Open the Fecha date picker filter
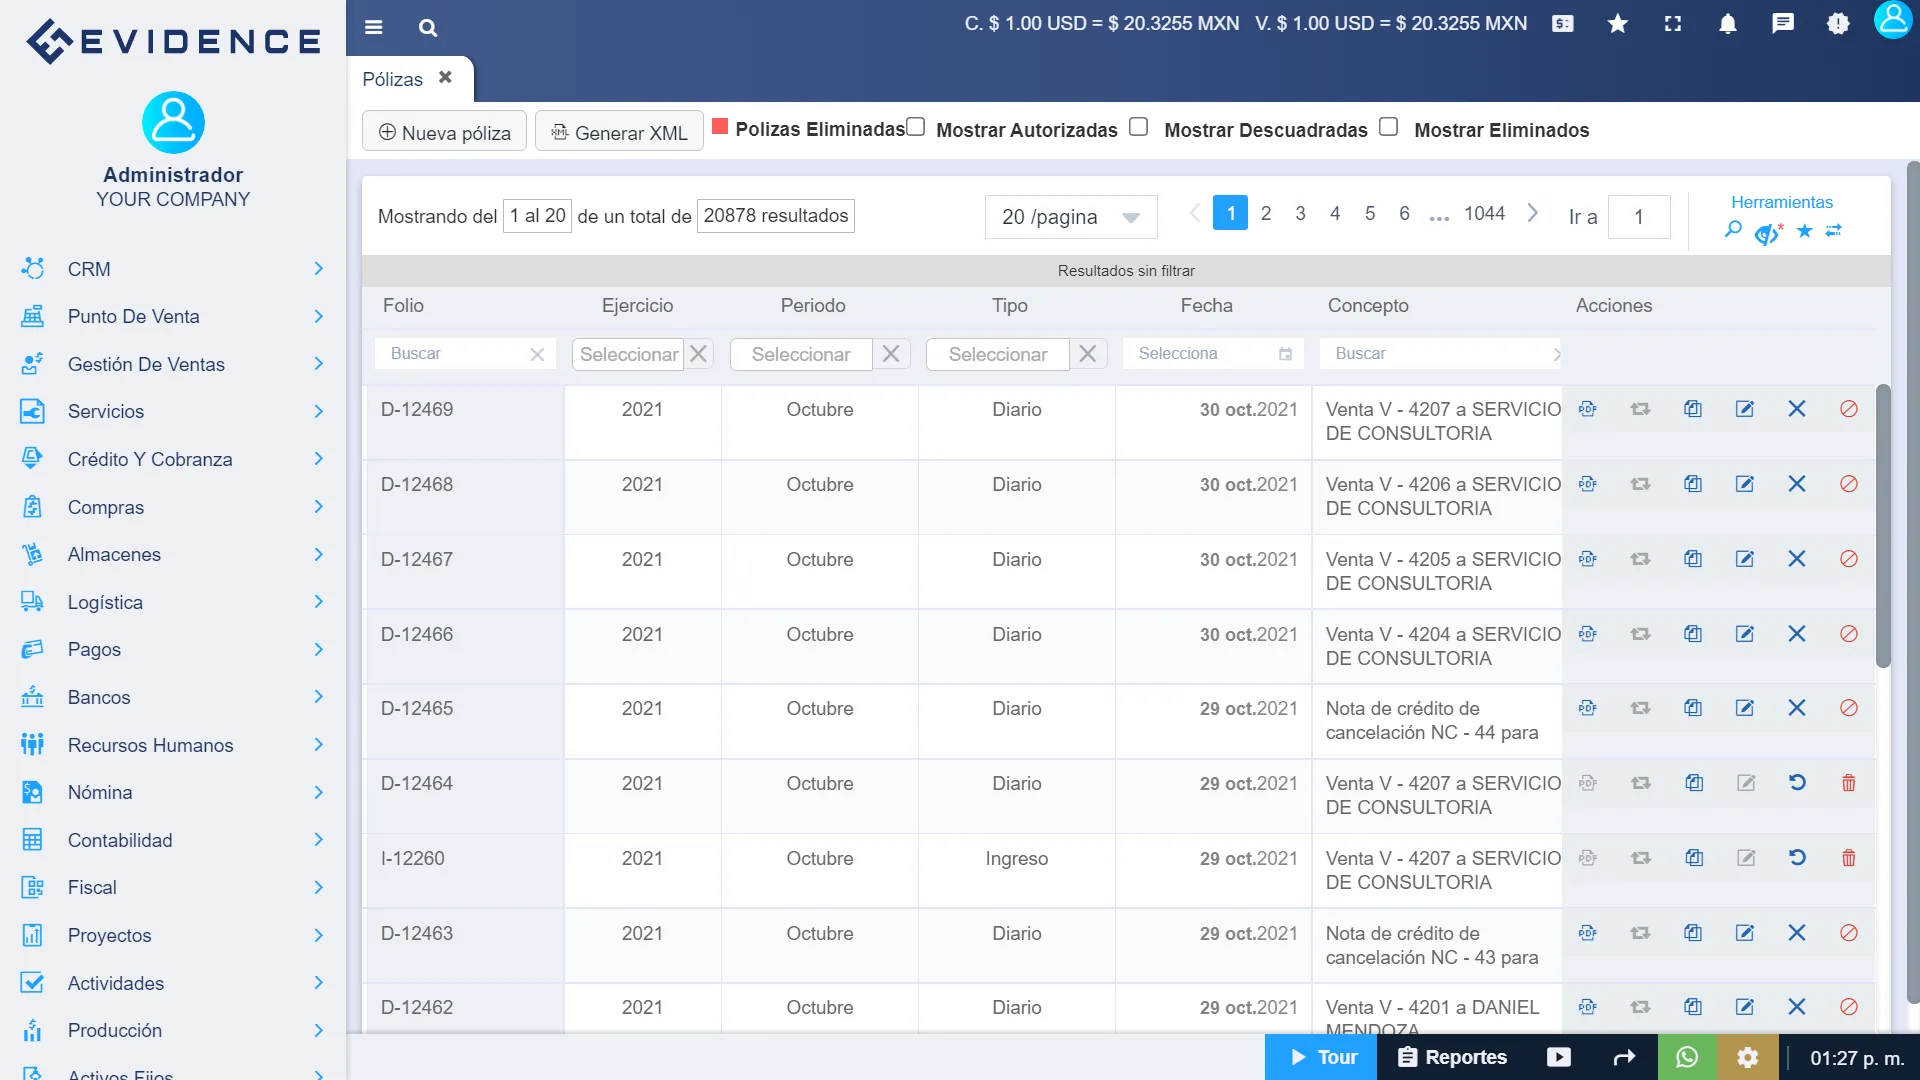1920x1080 pixels. tap(1213, 354)
